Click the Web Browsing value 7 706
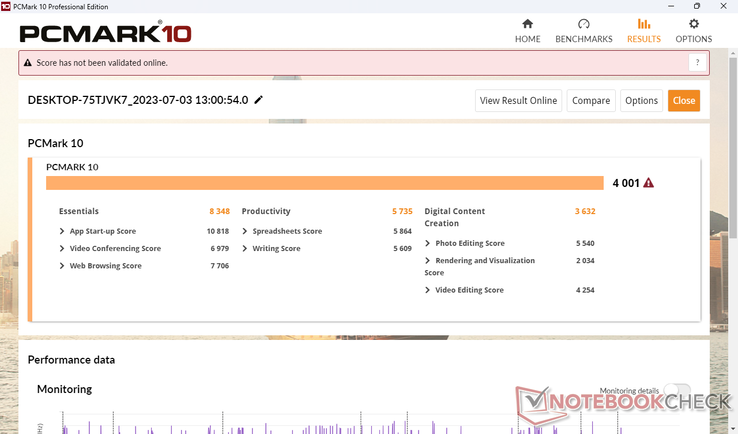 click(219, 266)
